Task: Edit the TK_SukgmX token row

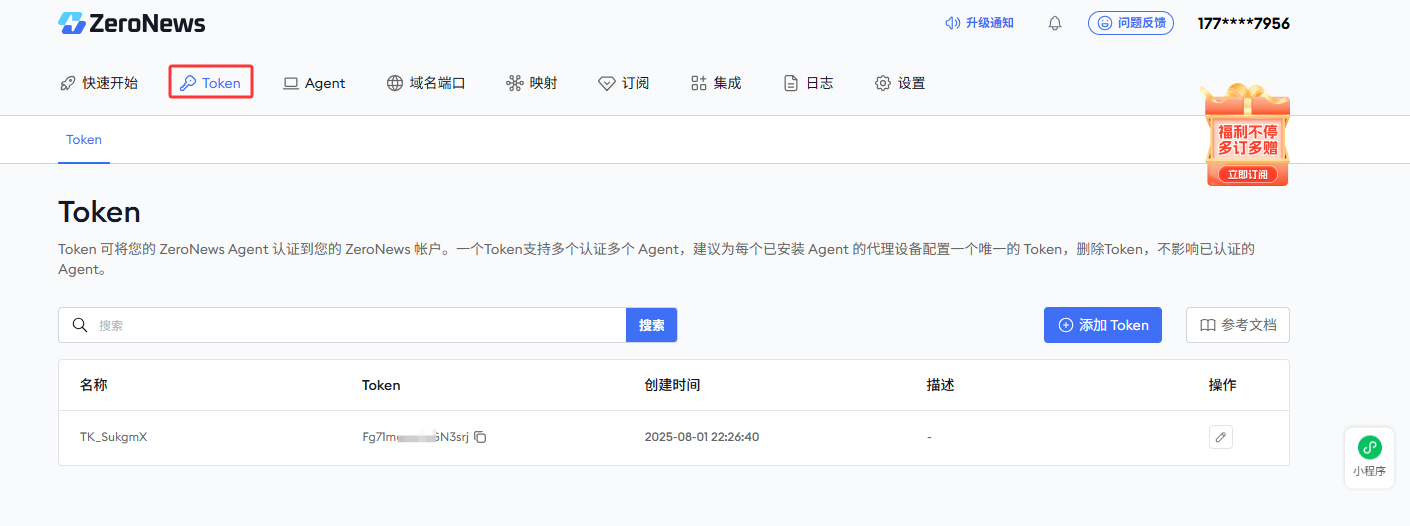Action: point(1220,437)
